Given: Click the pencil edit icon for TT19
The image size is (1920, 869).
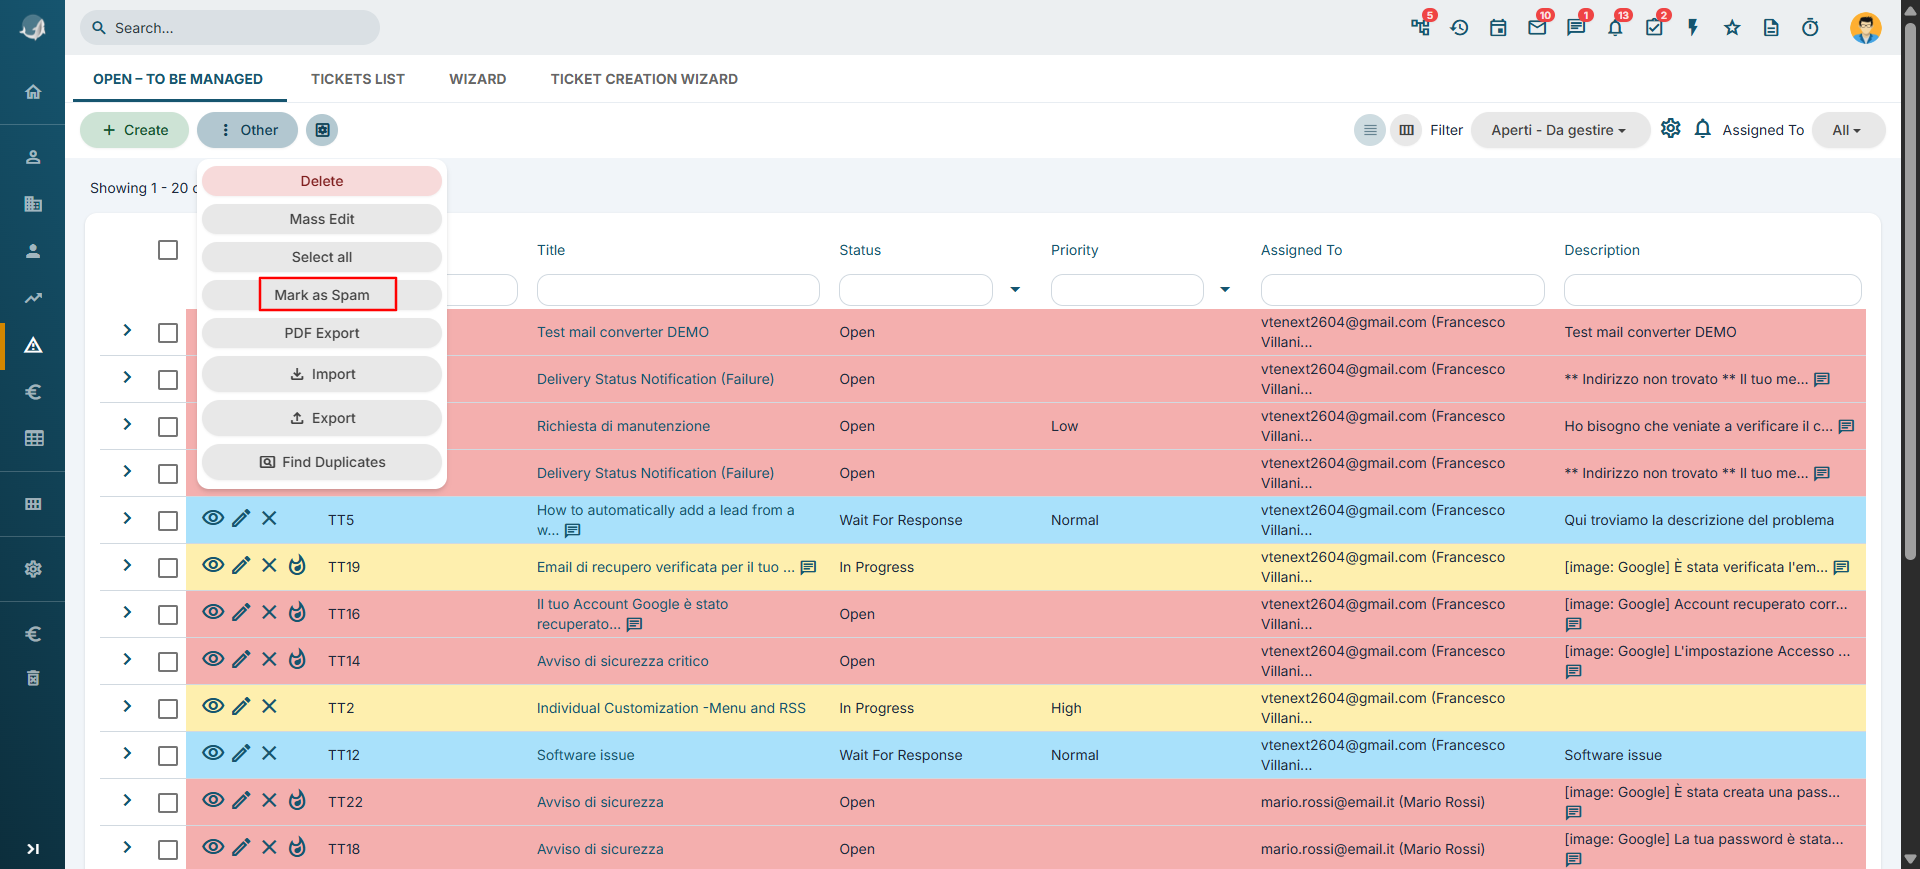Looking at the screenshot, I should coord(241,566).
